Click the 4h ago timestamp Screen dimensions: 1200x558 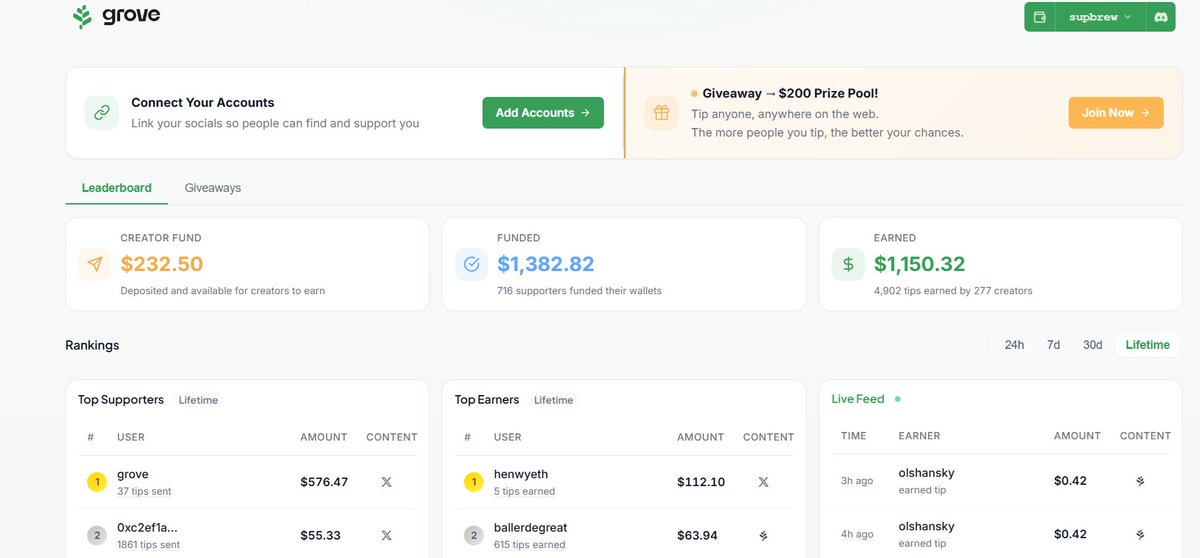tap(857, 534)
